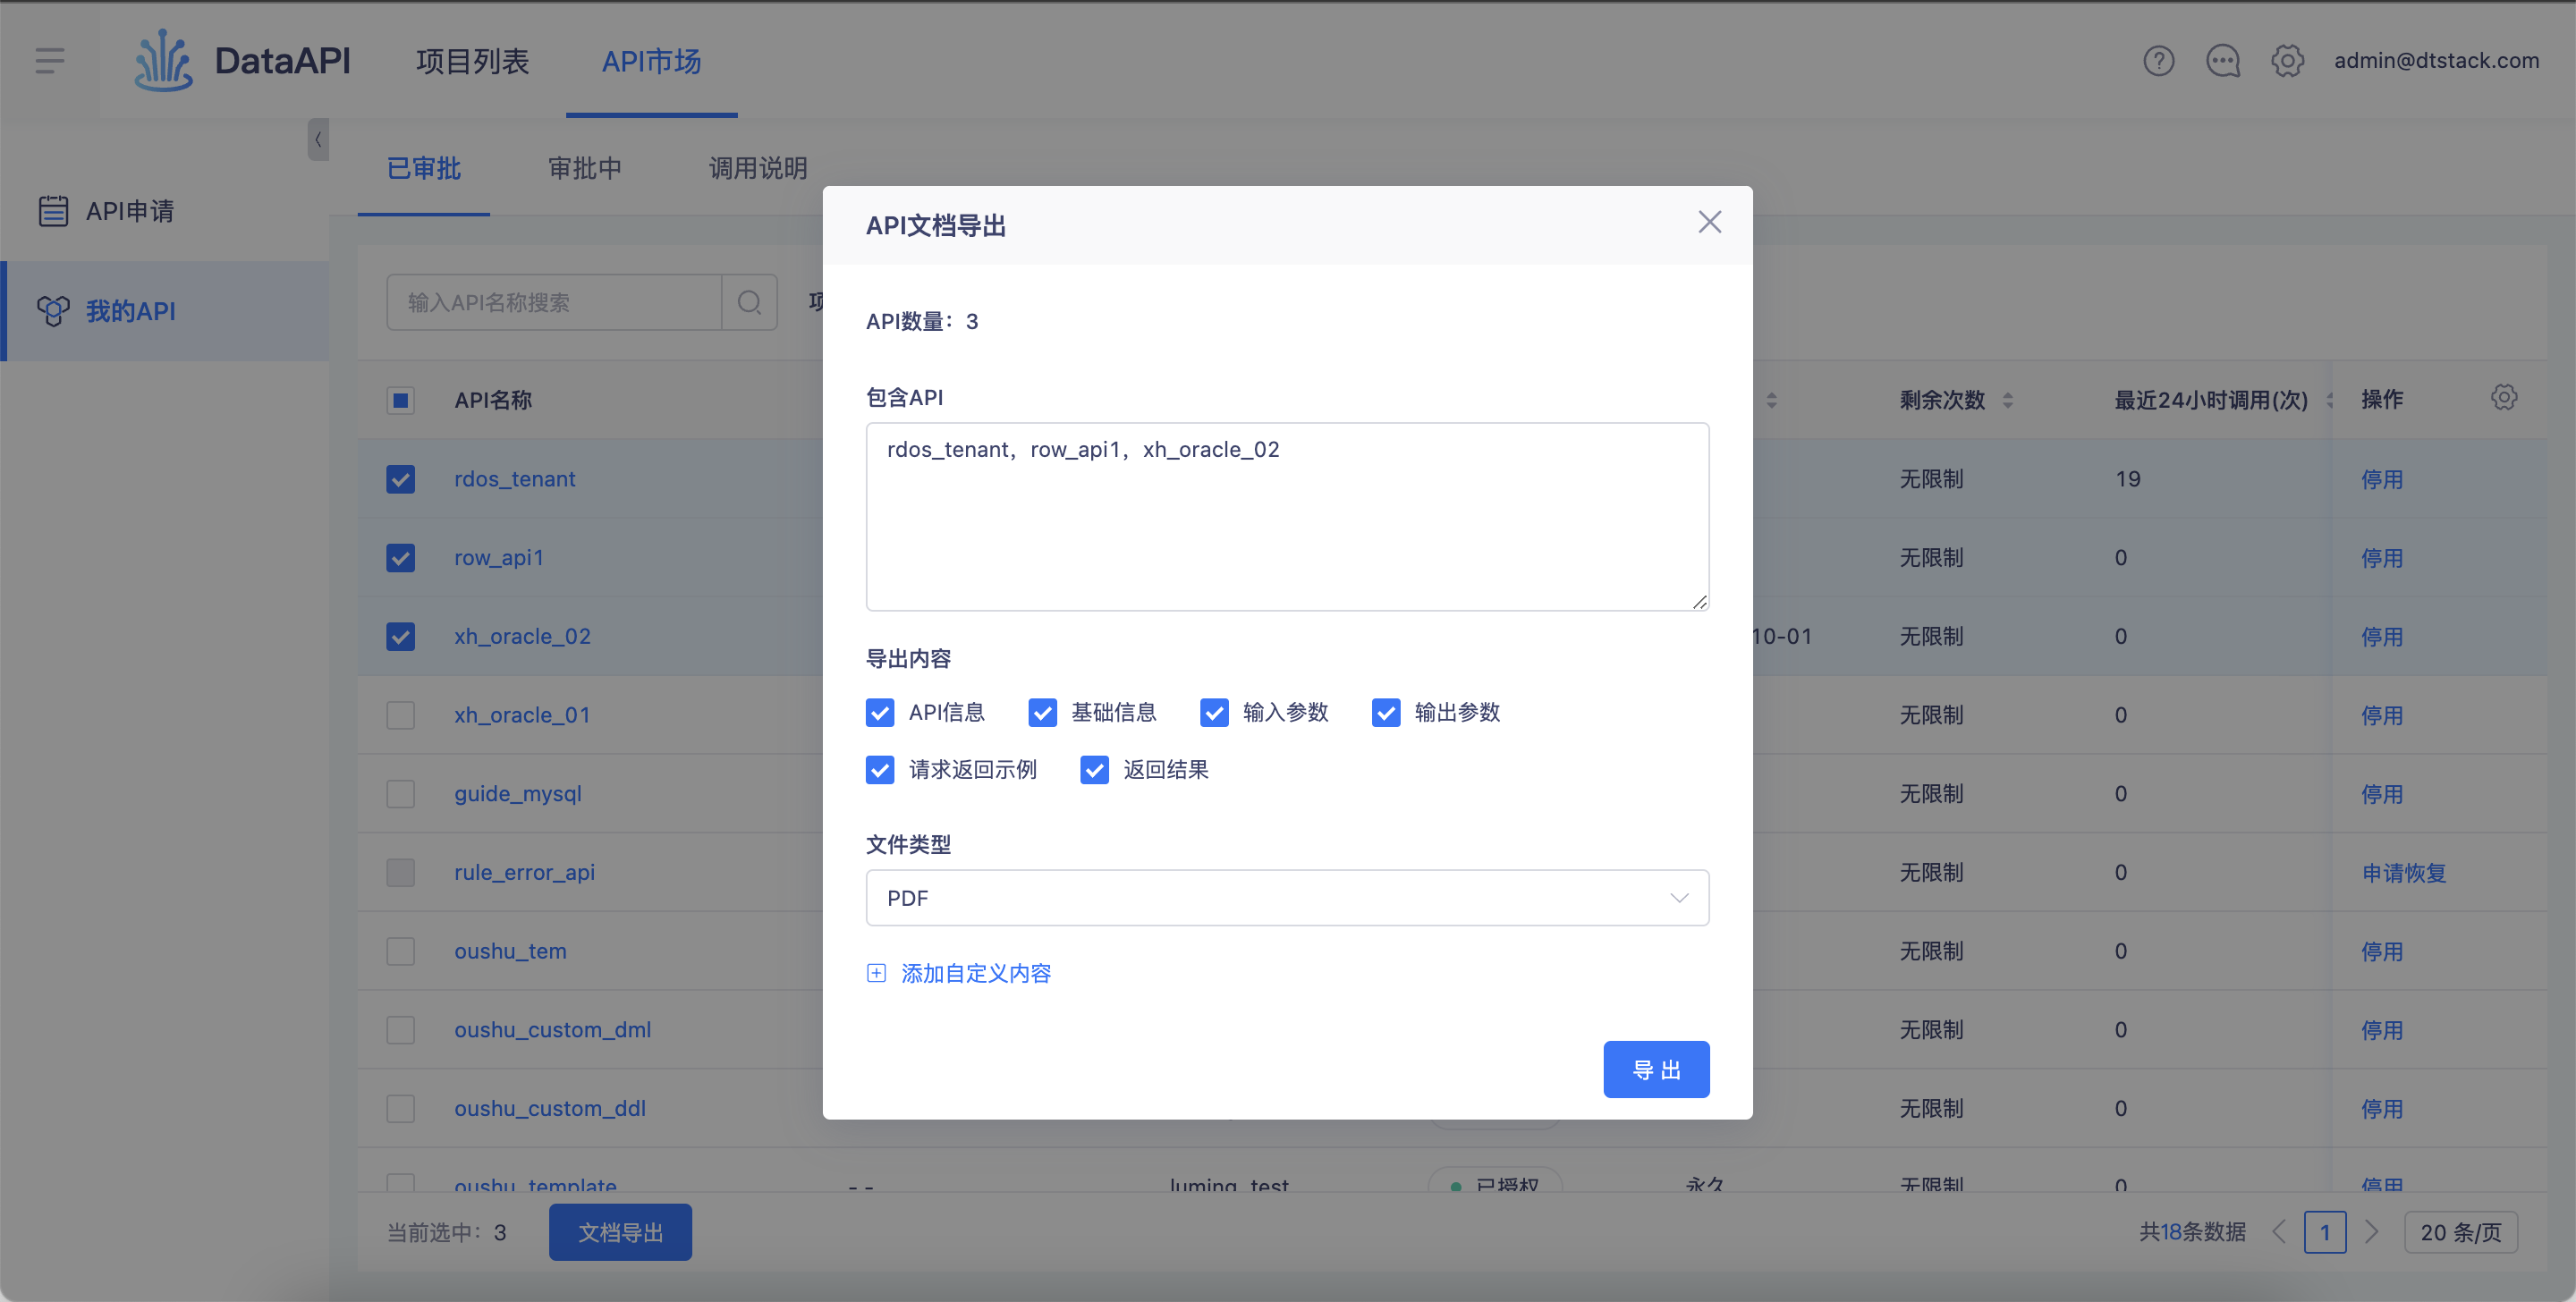Check the oushu_custom_ddl row checkbox

(x=401, y=1108)
